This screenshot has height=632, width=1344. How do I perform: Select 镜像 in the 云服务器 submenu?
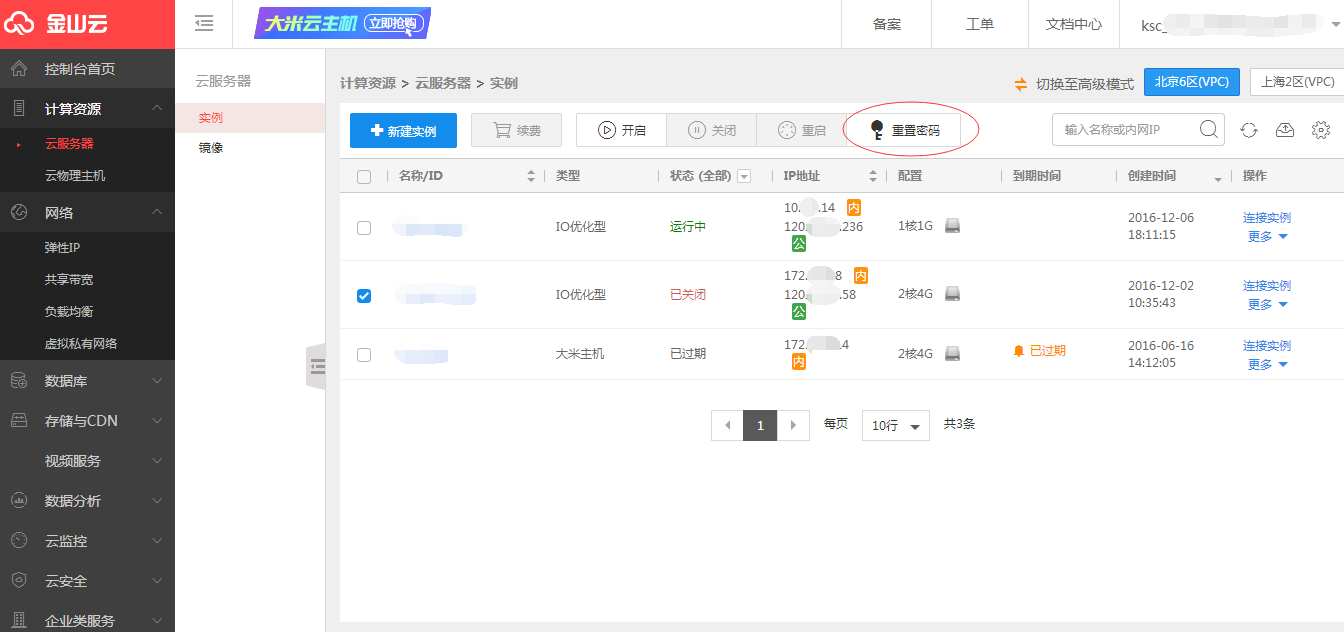coord(210,148)
